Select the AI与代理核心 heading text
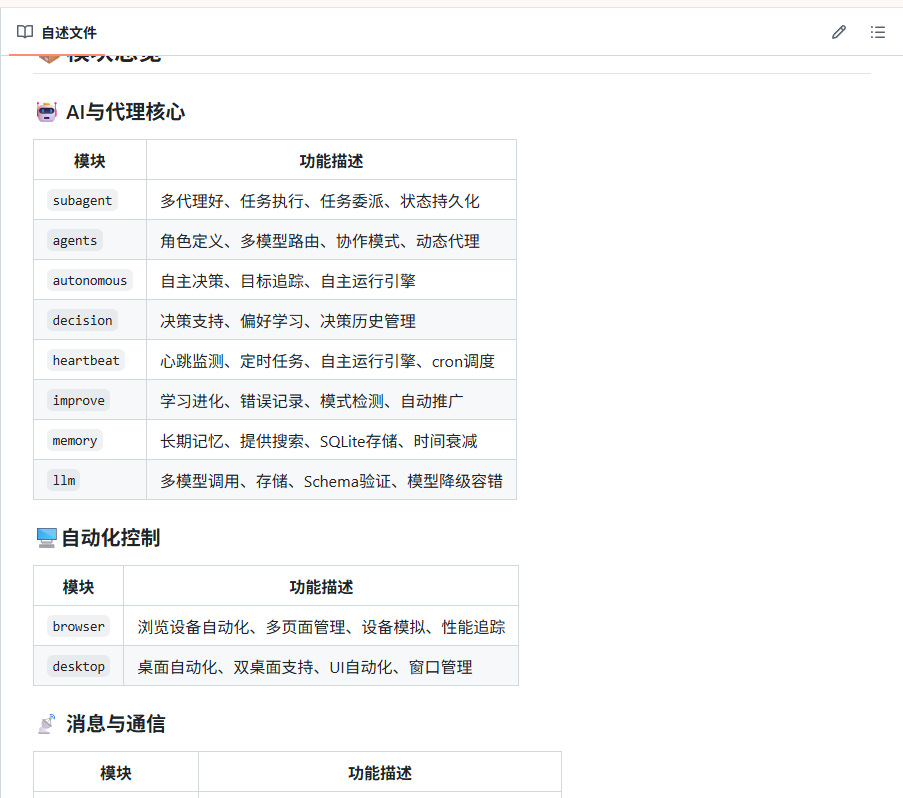903x798 pixels. (125, 112)
